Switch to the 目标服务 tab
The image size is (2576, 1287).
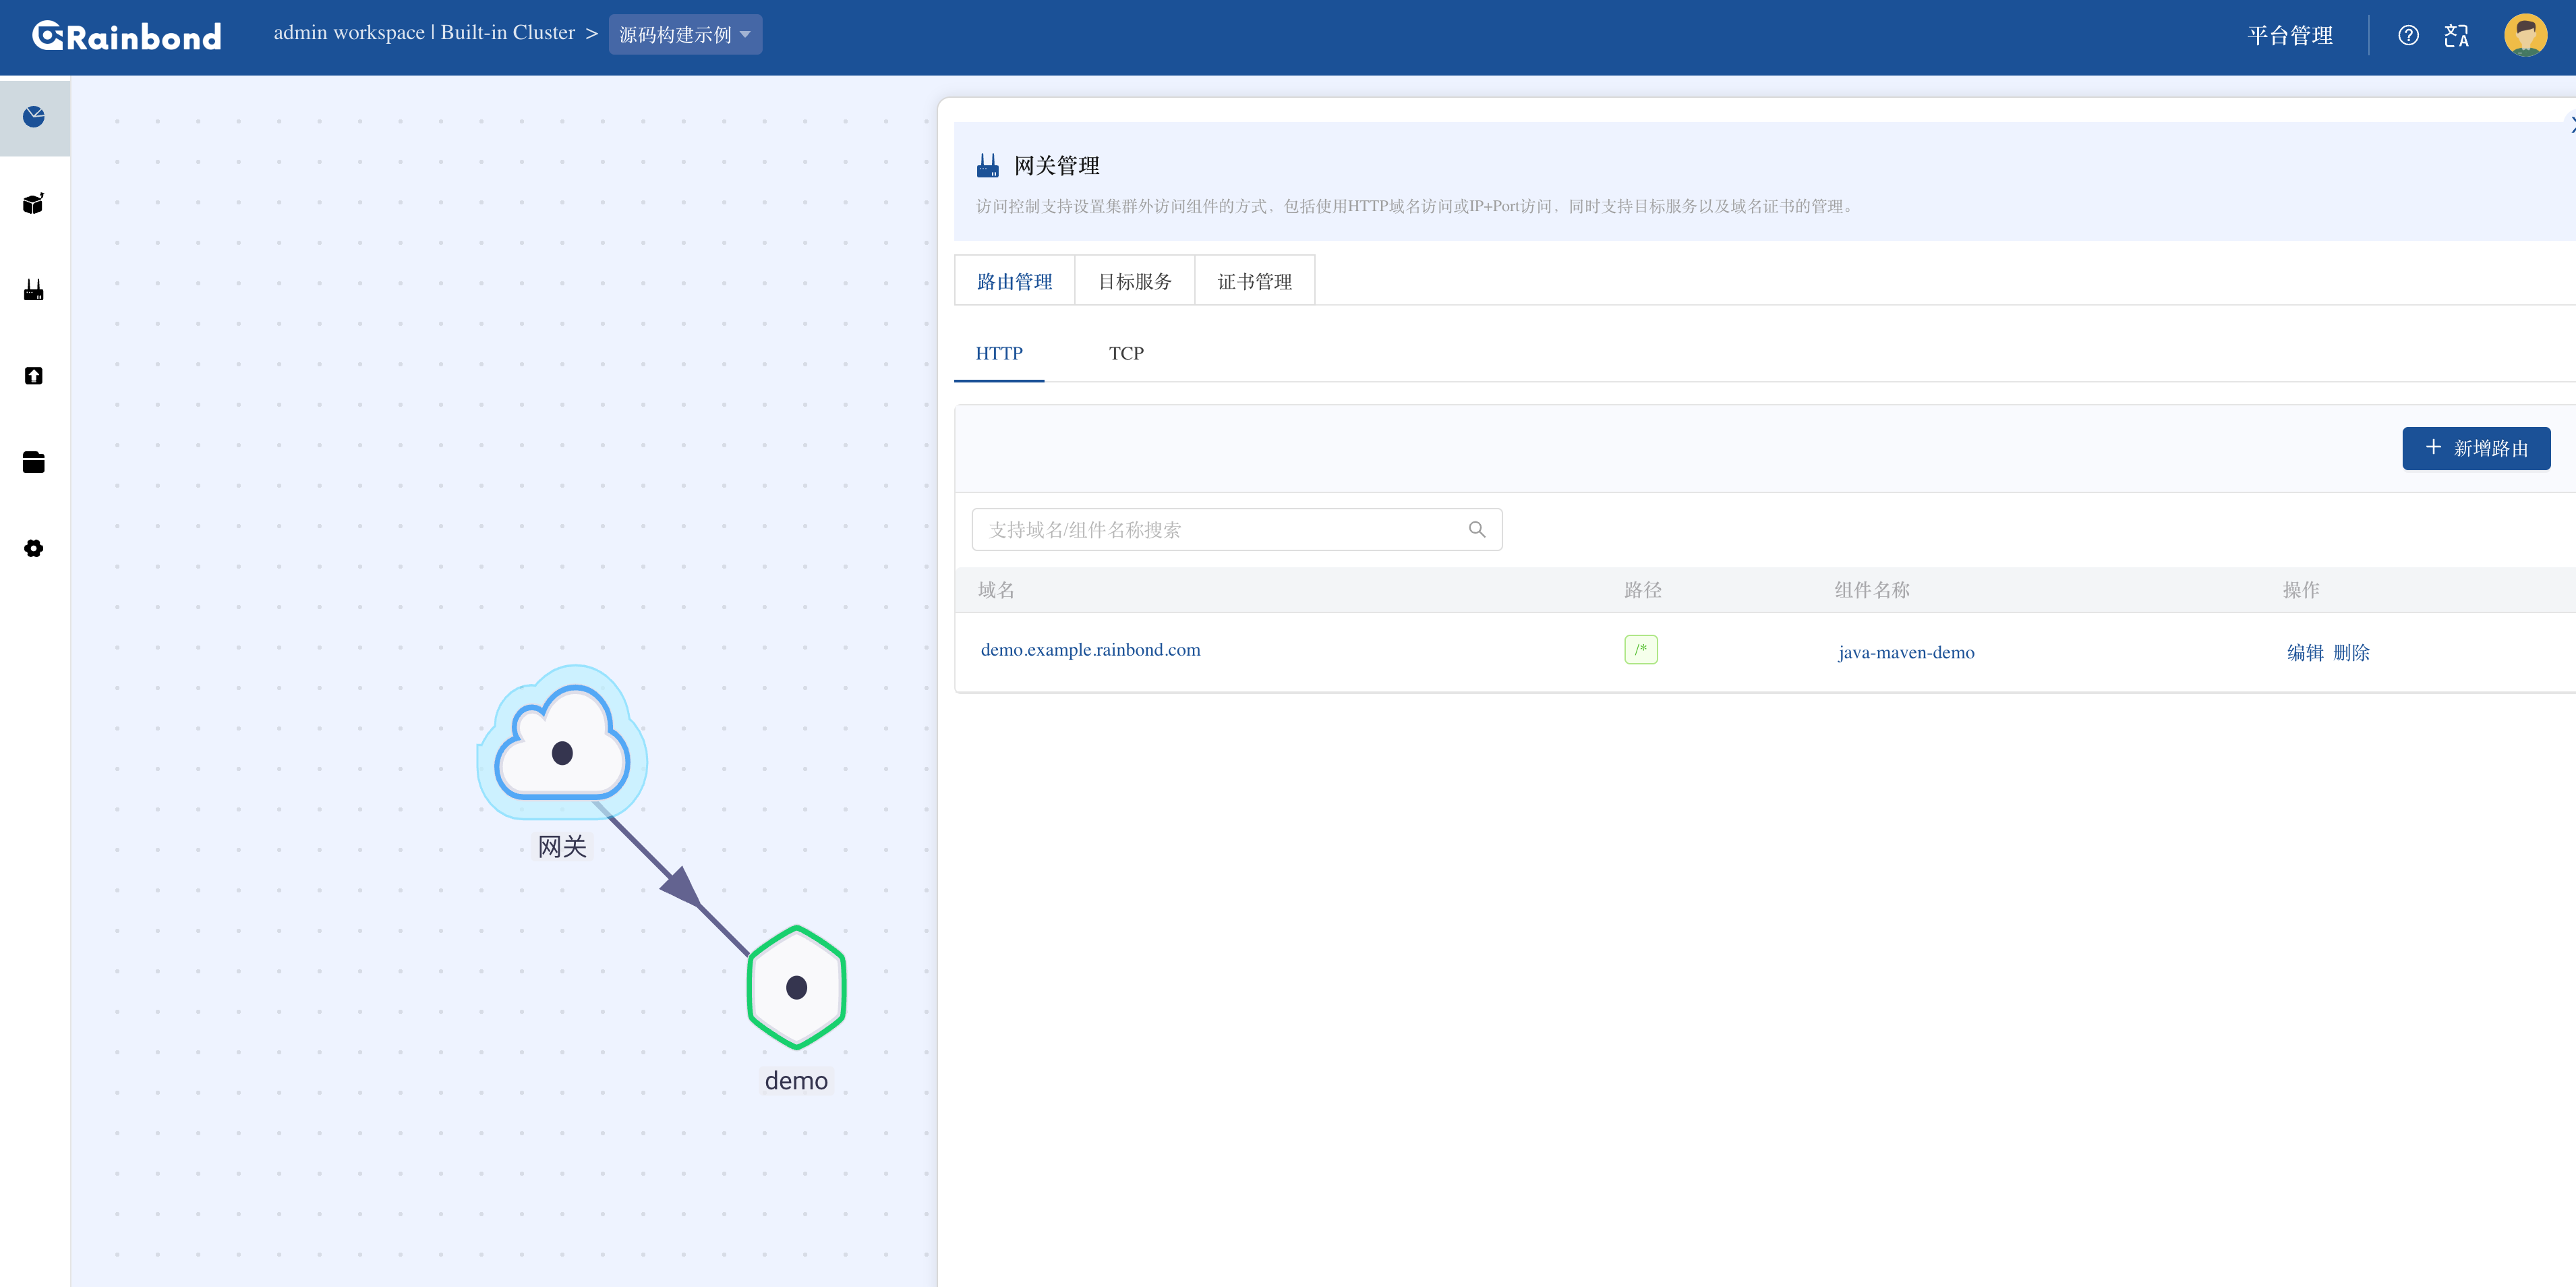(1134, 281)
